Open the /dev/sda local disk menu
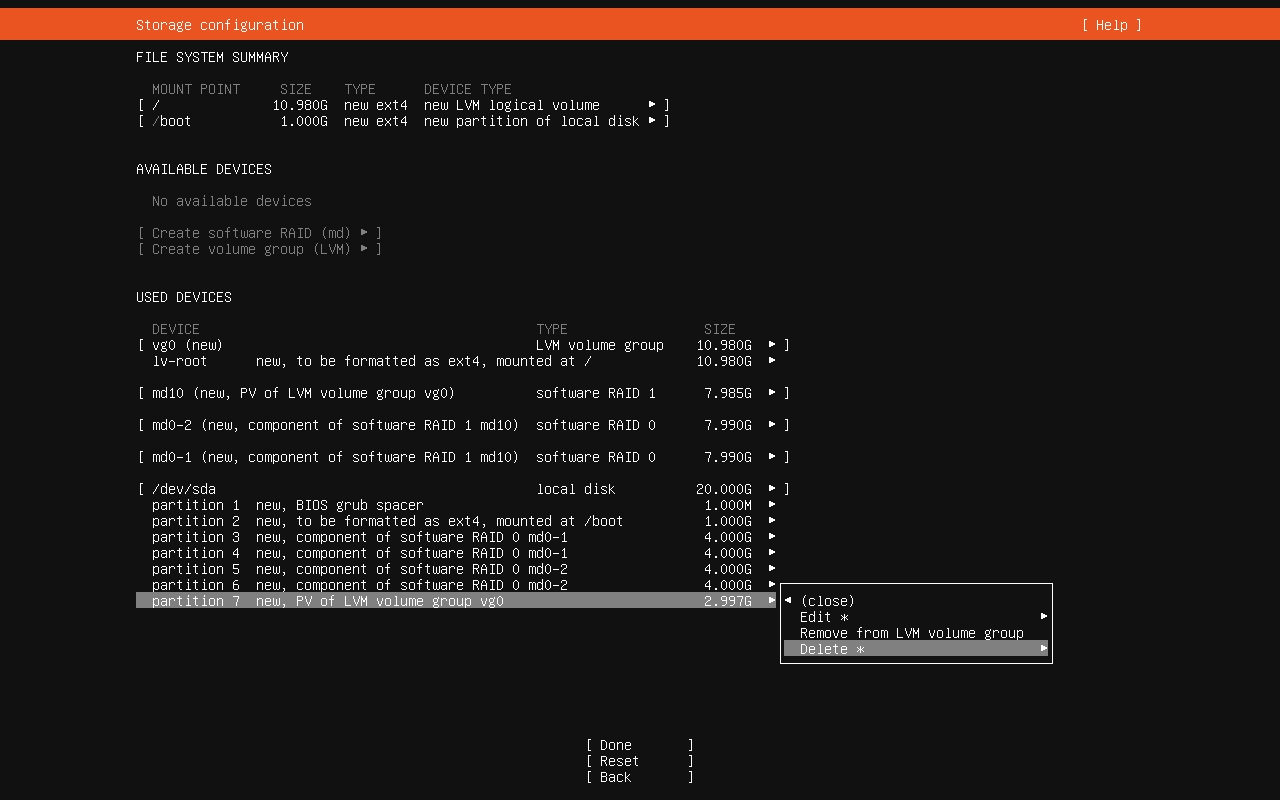This screenshot has height=800, width=1280. click(463, 489)
